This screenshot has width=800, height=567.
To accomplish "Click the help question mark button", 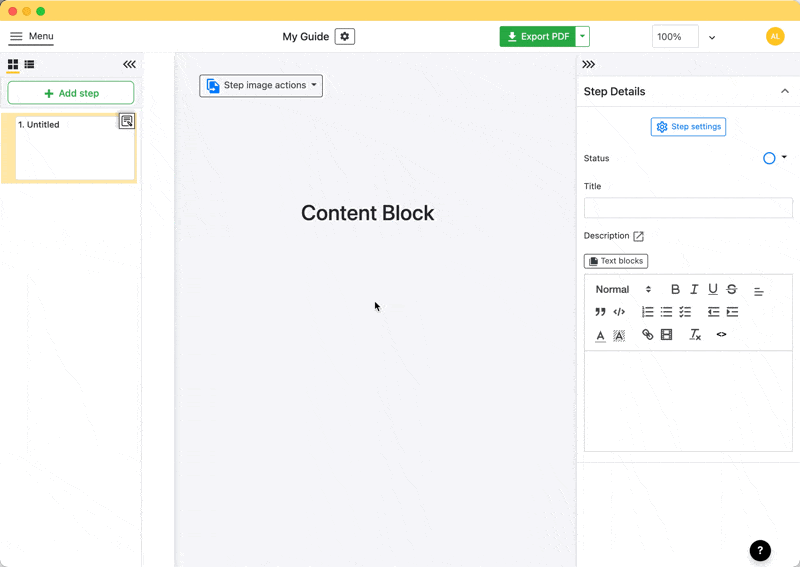I will coord(760,550).
